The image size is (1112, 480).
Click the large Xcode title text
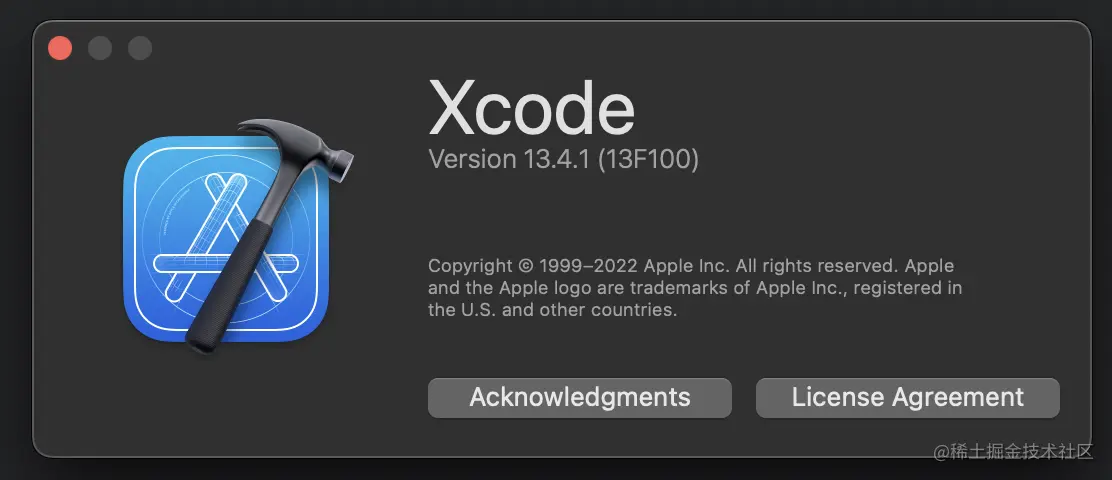click(x=531, y=108)
